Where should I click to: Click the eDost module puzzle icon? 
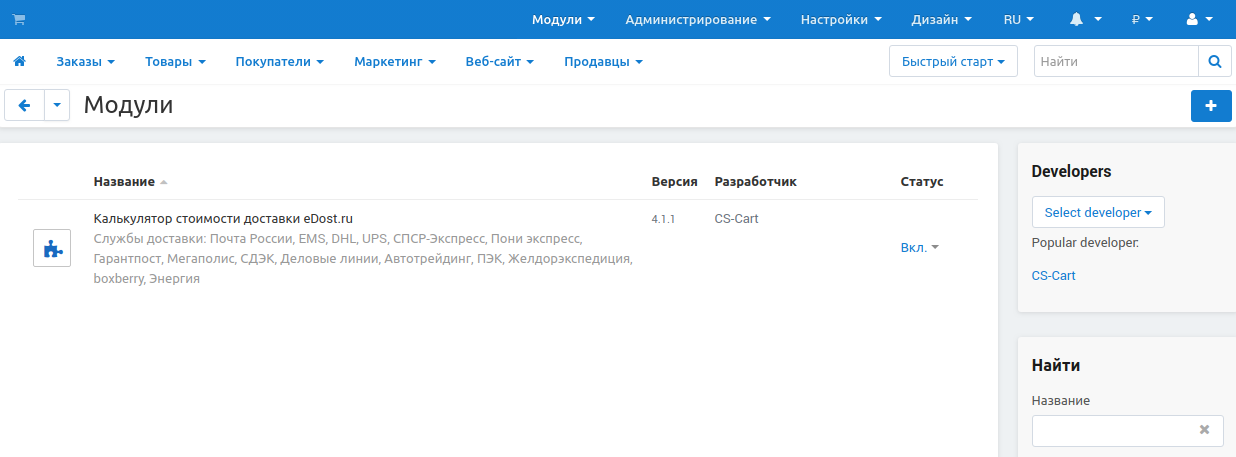click(x=52, y=248)
